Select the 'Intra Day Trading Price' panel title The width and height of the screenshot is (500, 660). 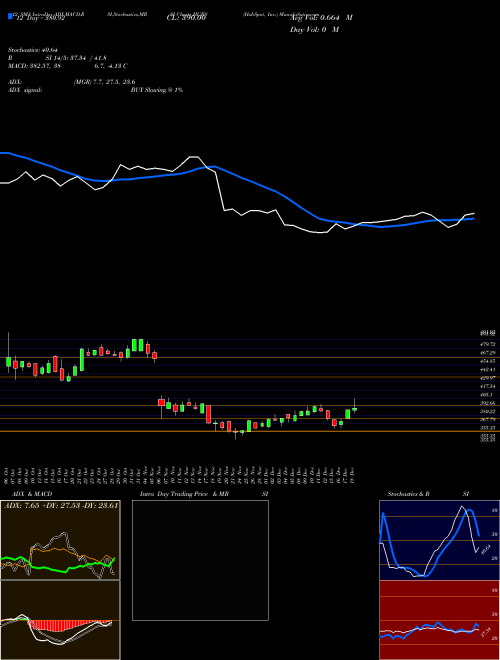coord(174,494)
